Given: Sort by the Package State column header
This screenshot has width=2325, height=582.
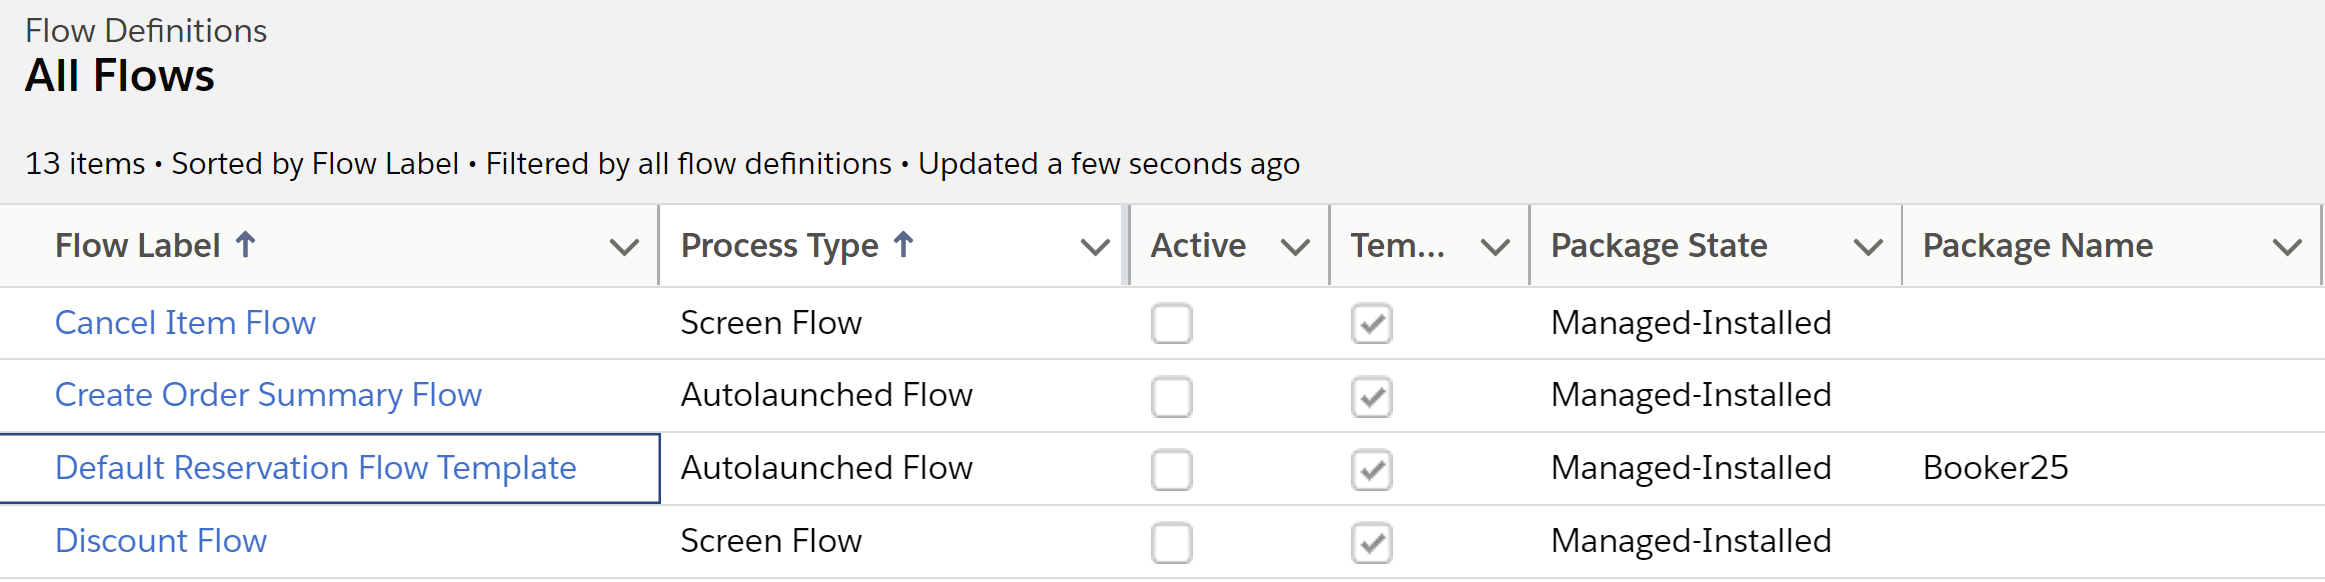Looking at the screenshot, I should pos(1659,246).
